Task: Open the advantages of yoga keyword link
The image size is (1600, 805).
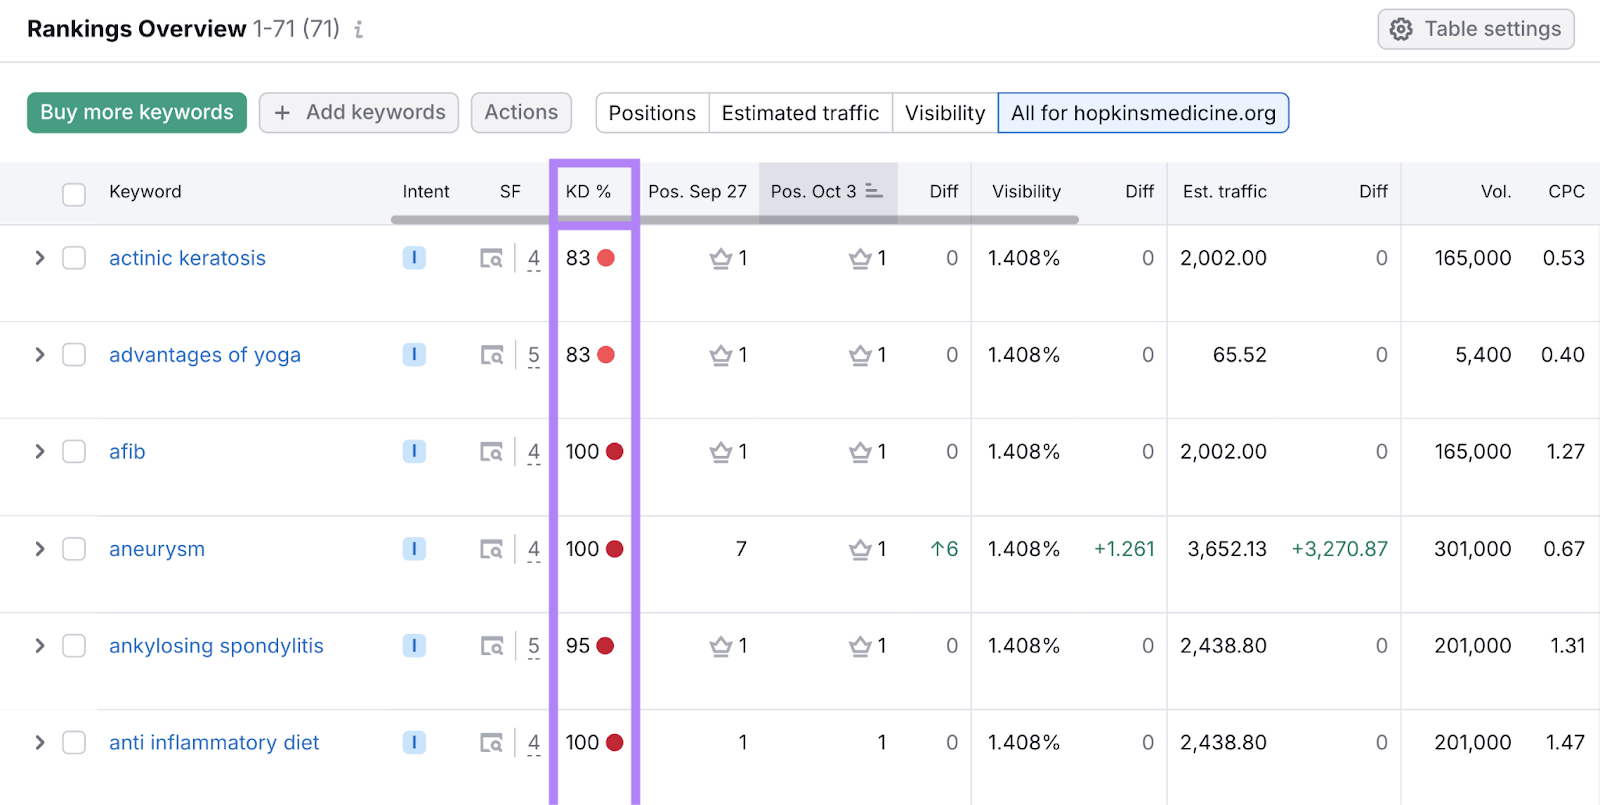Action: [x=205, y=355]
